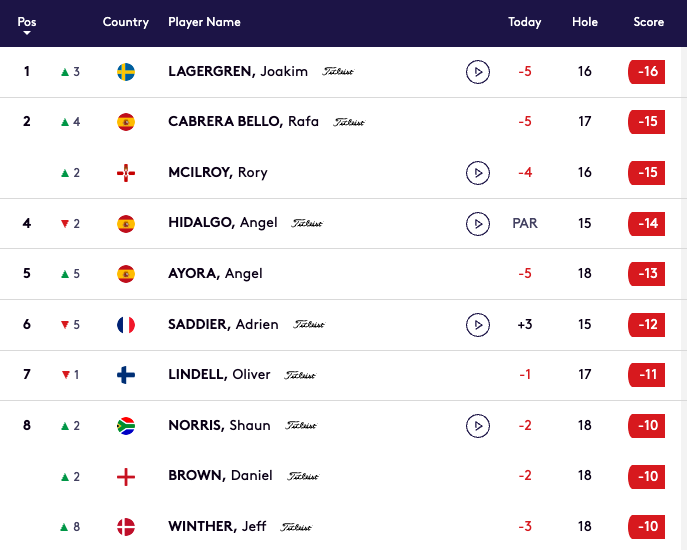Click Northern Ireland flag beside McIlroy
This screenshot has width=687, height=550.
coord(126,173)
